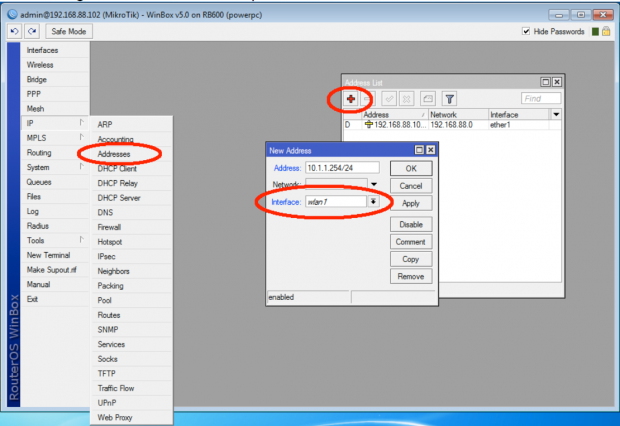
Task: Click the Exit menu item
Action: pos(55,299)
